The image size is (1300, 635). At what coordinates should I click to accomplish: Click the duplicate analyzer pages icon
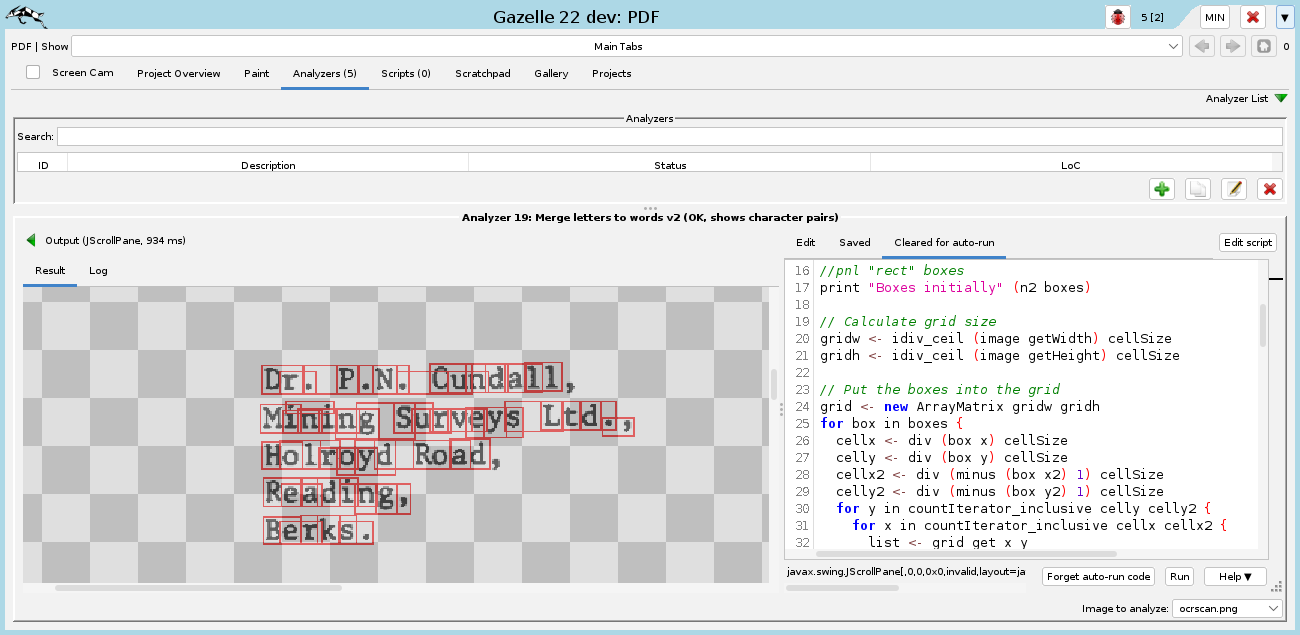1197,189
